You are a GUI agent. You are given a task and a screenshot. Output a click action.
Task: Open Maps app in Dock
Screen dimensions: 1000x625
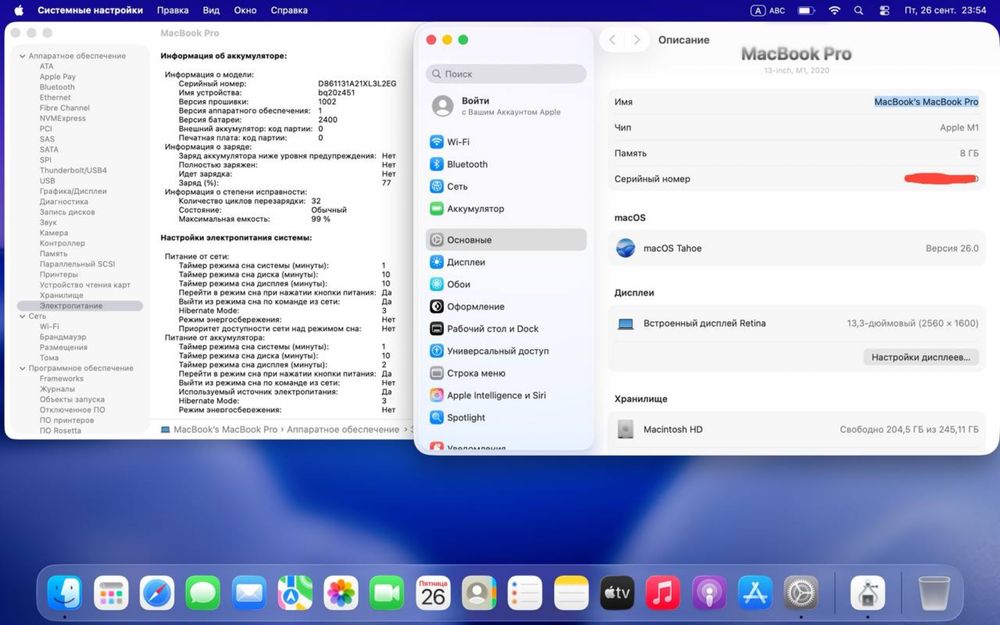pyautogui.click(x=295, y=592)
